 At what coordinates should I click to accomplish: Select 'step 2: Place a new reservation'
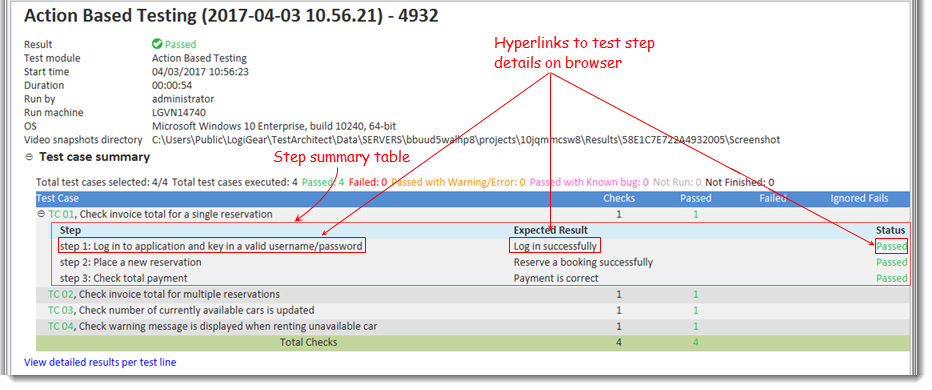point(131,262)
